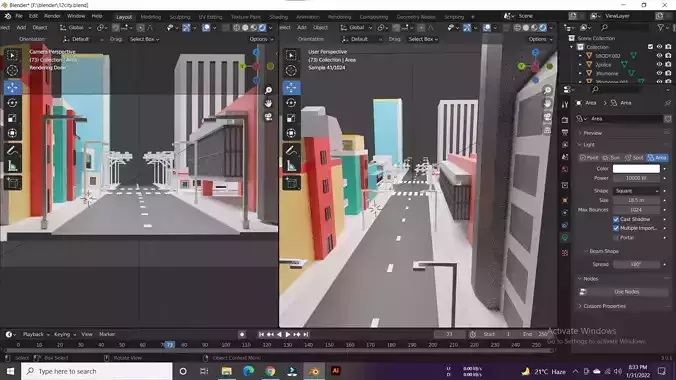The image size is (676, 380).
Task: Collapse the Light panel
Action: point(588,144)
